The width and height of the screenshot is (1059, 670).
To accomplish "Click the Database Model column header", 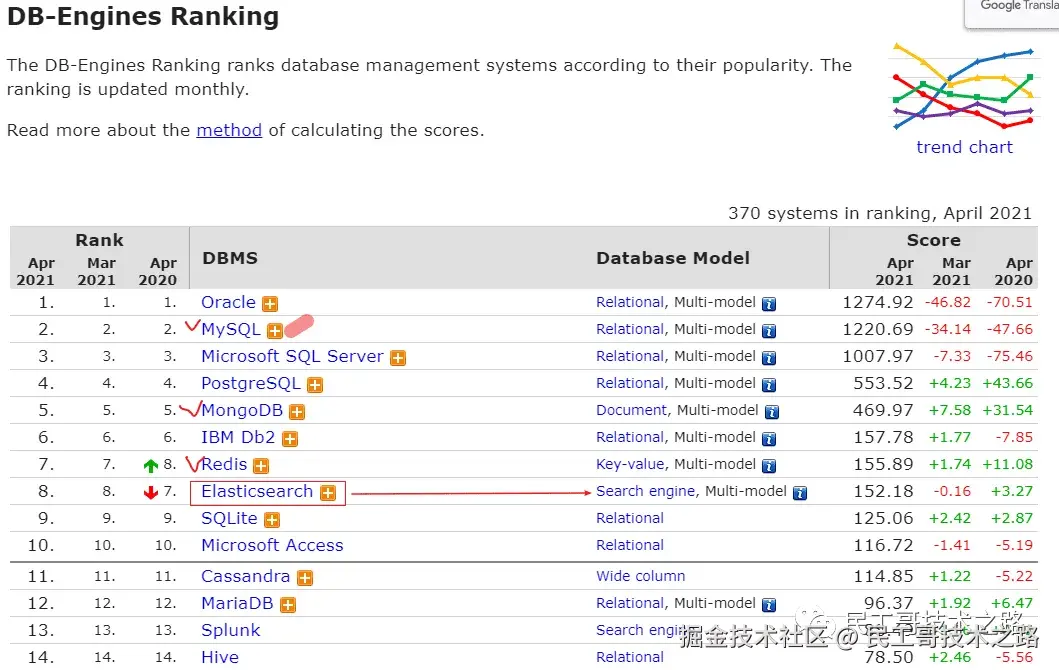I will point(673,258).
